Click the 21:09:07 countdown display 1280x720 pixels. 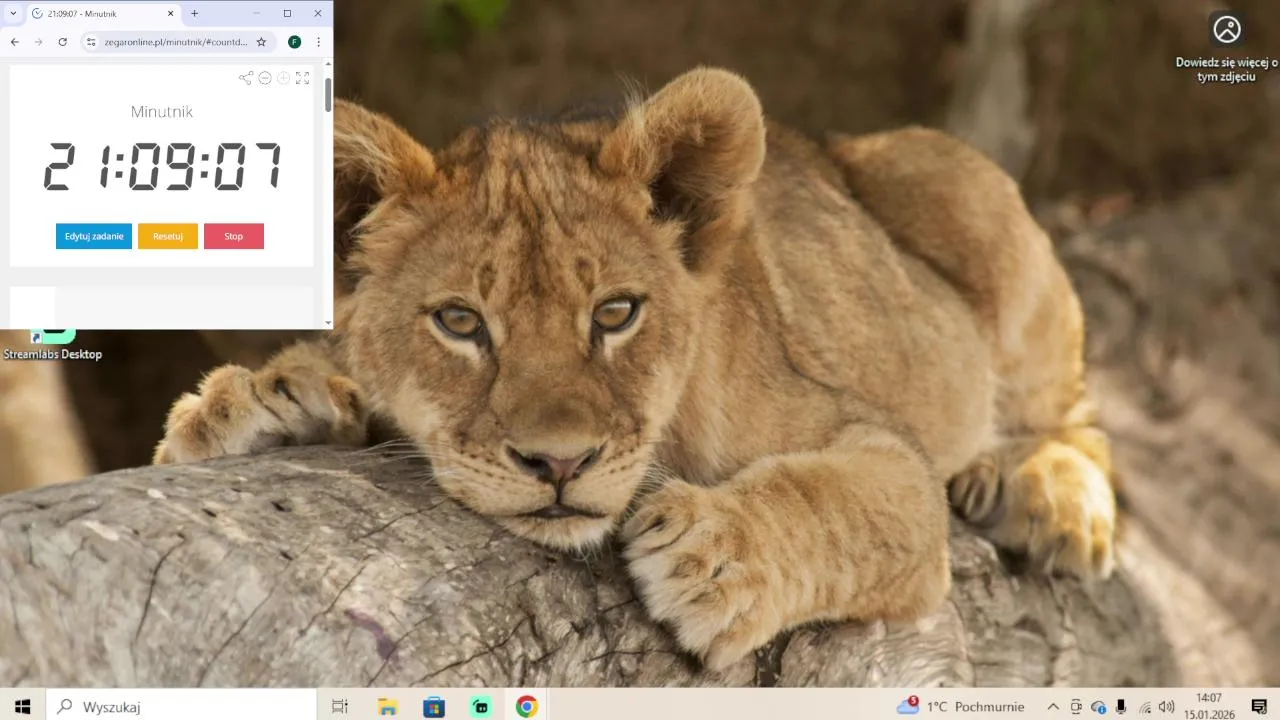click(x=162, y=166)
